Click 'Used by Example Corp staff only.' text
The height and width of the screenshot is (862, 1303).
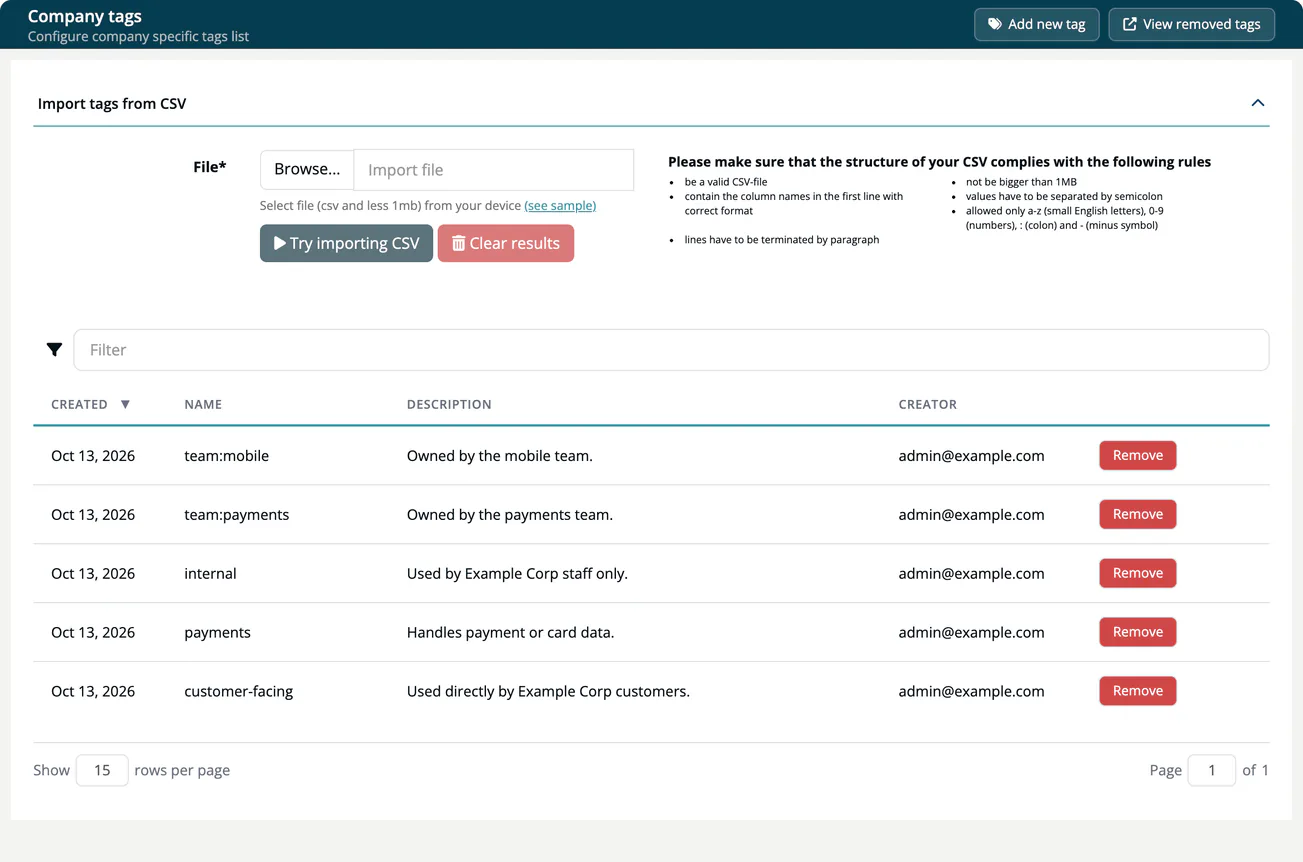[x=517, y=574]
